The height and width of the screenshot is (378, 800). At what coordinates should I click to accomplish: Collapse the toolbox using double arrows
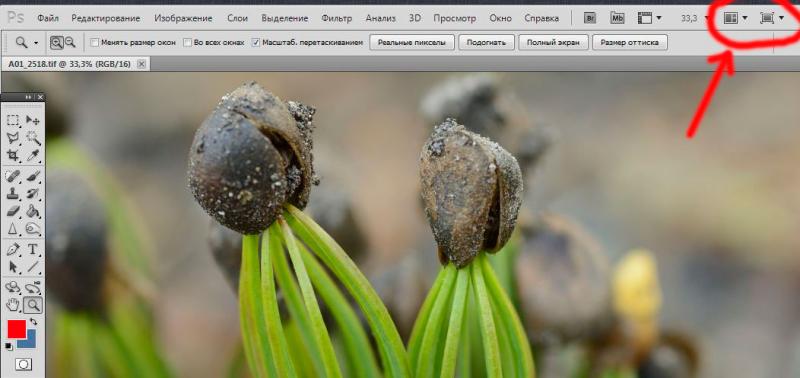coord(28,97)
